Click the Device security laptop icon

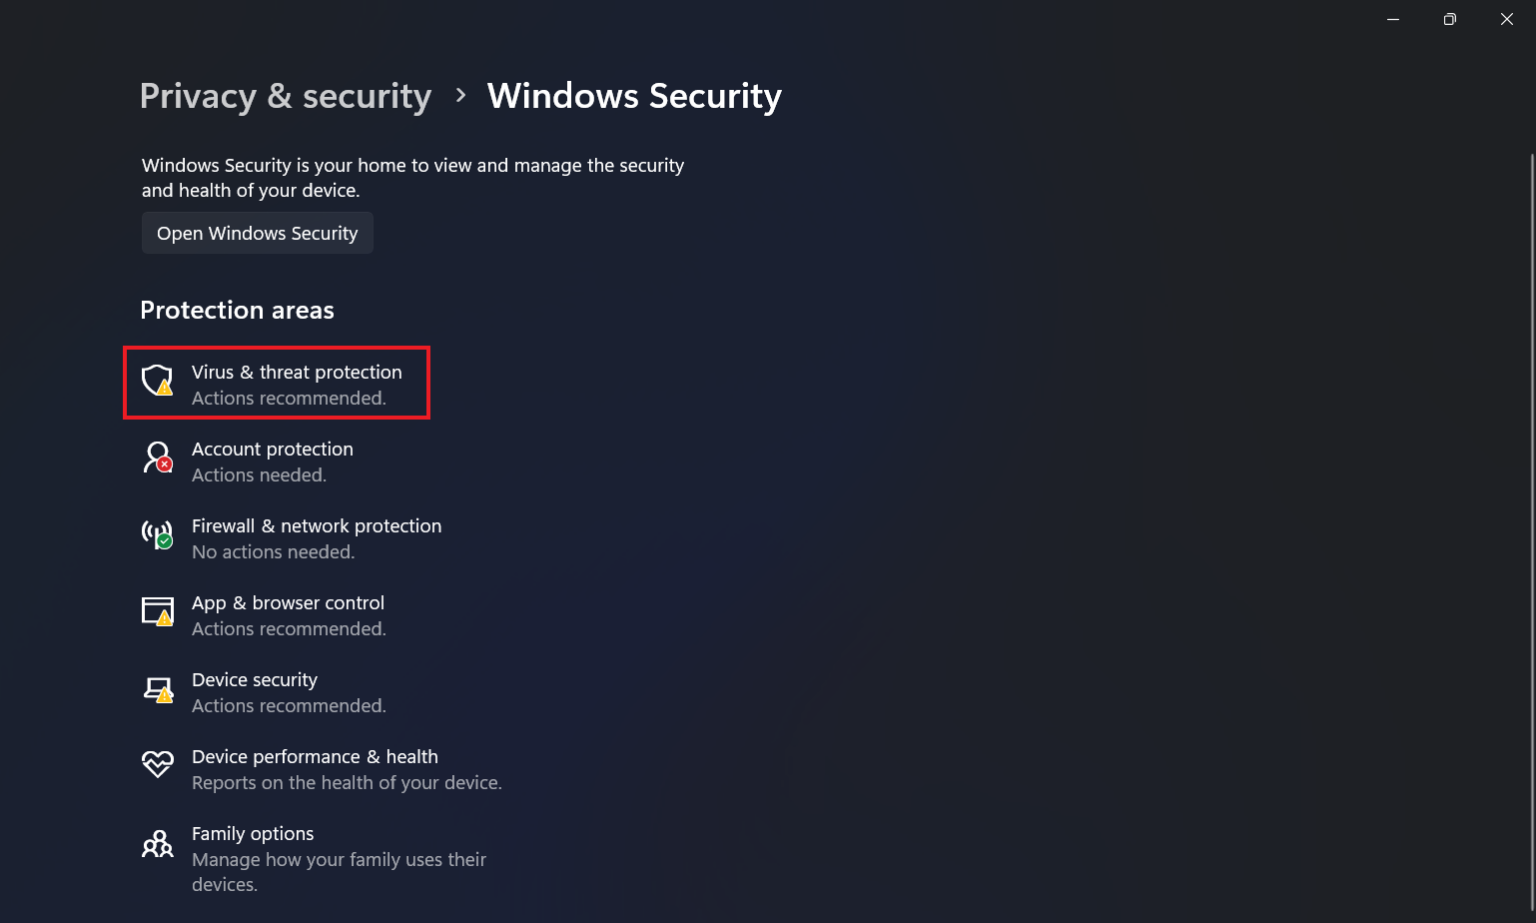tap(157, 688)
